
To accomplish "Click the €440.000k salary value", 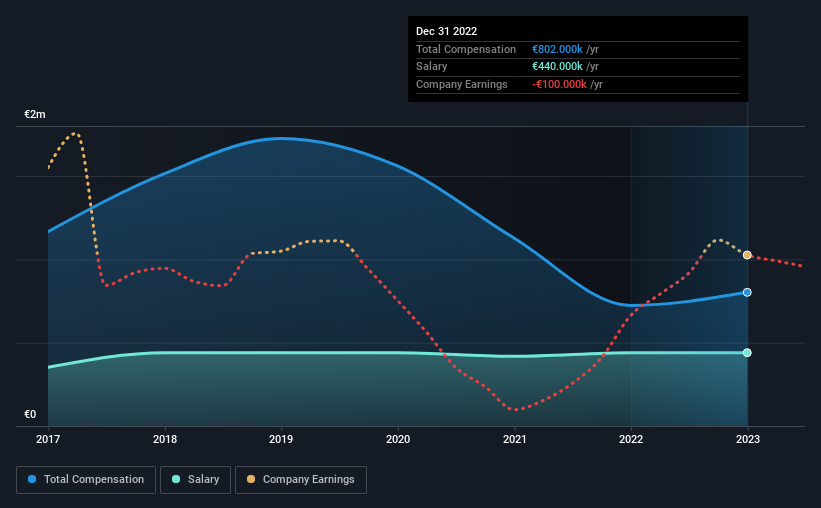I will (557, 67).
